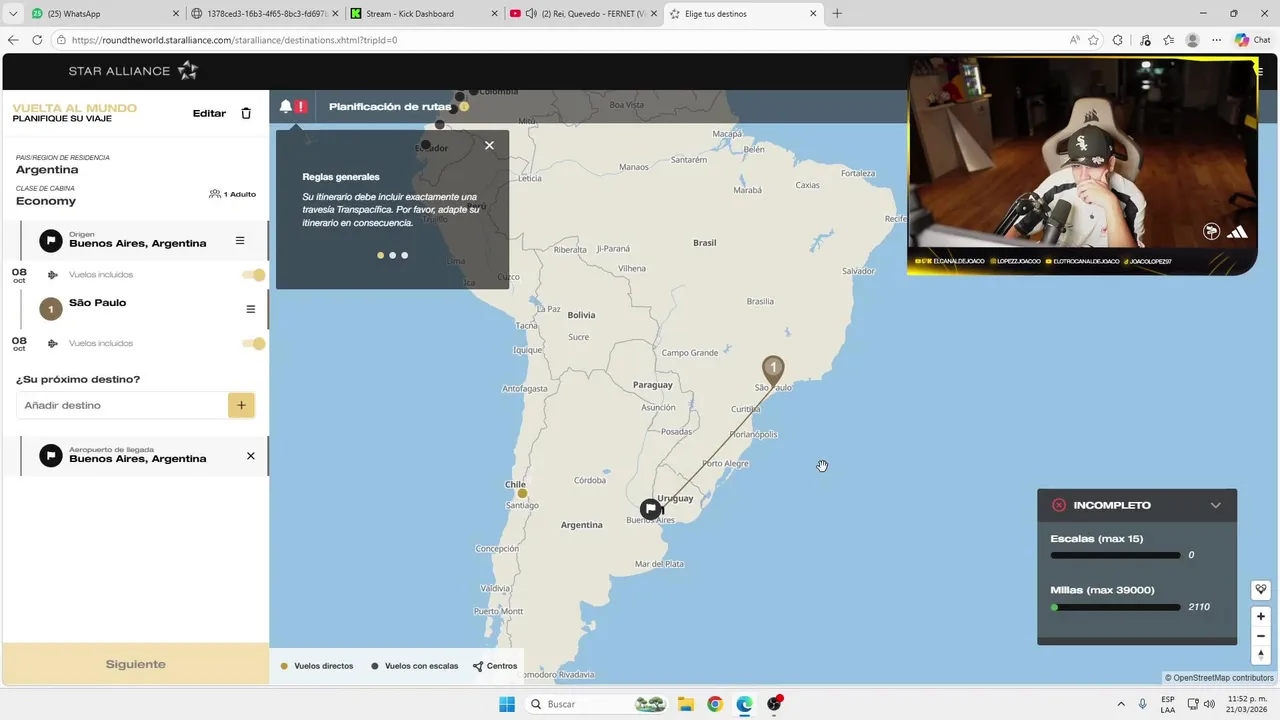The image size is (1280, 720).
Task: Open the Buenos Aires origin reorder menu icon
Action: click(x=240, y=241)
